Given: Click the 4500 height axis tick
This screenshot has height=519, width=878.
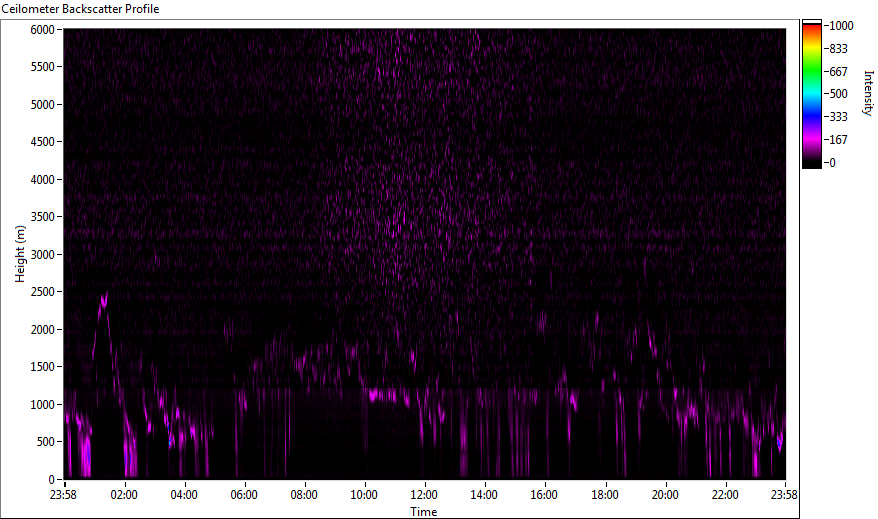Looking at the screenshot, I should [x=43, y=142].
